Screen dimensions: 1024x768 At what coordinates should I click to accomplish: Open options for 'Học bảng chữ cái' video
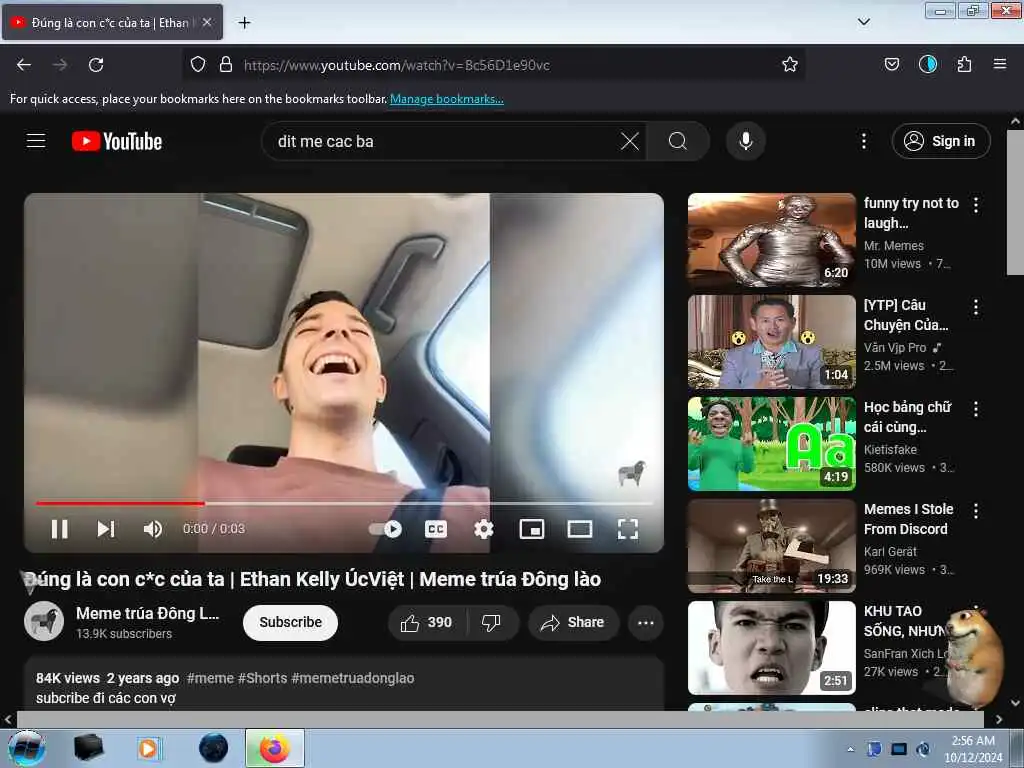tap(976, 409)
